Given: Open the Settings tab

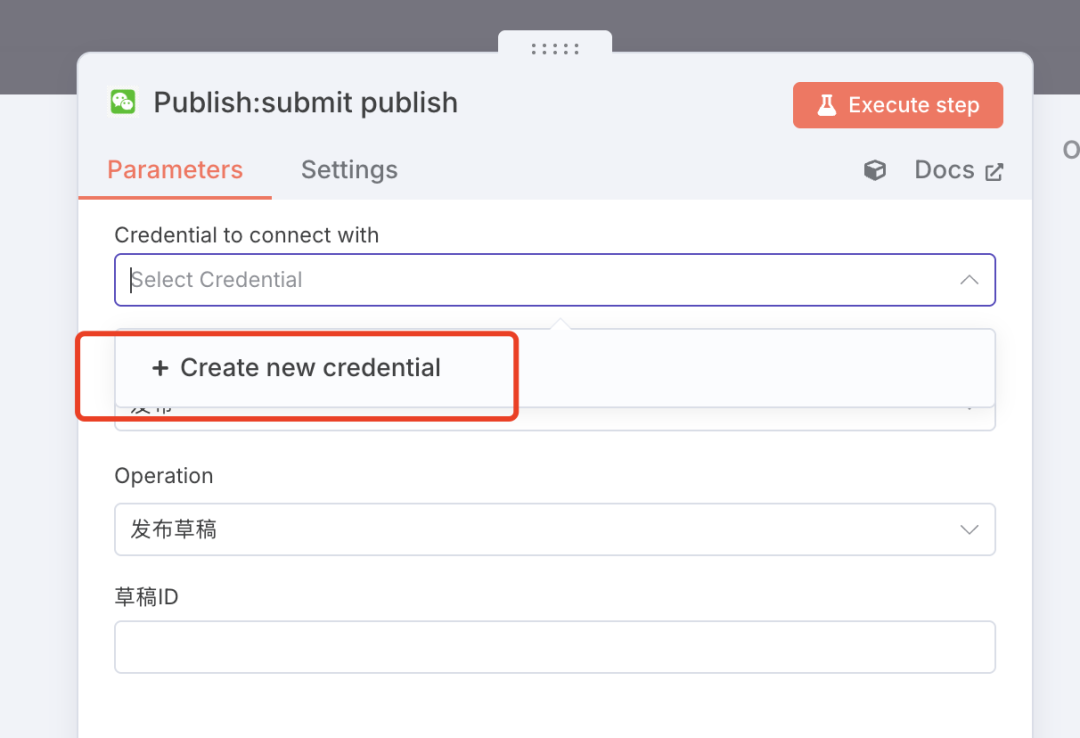Looking at the screenshot, I should pos(349,170).
